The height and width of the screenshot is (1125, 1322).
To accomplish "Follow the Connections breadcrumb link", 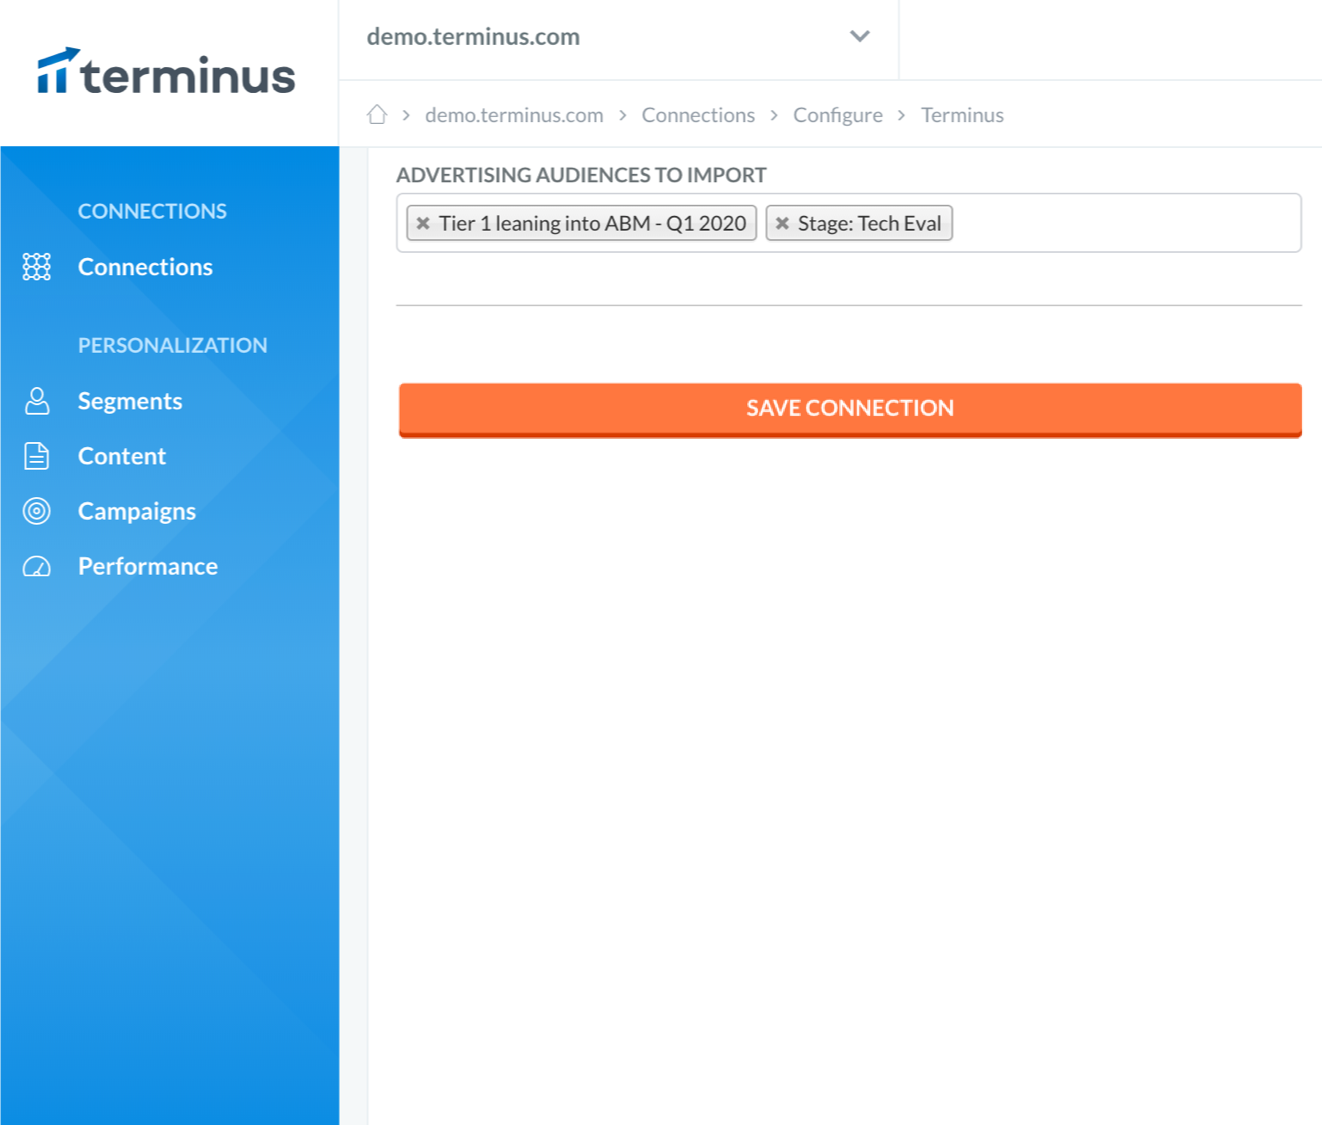I will [x=698, y=115].
